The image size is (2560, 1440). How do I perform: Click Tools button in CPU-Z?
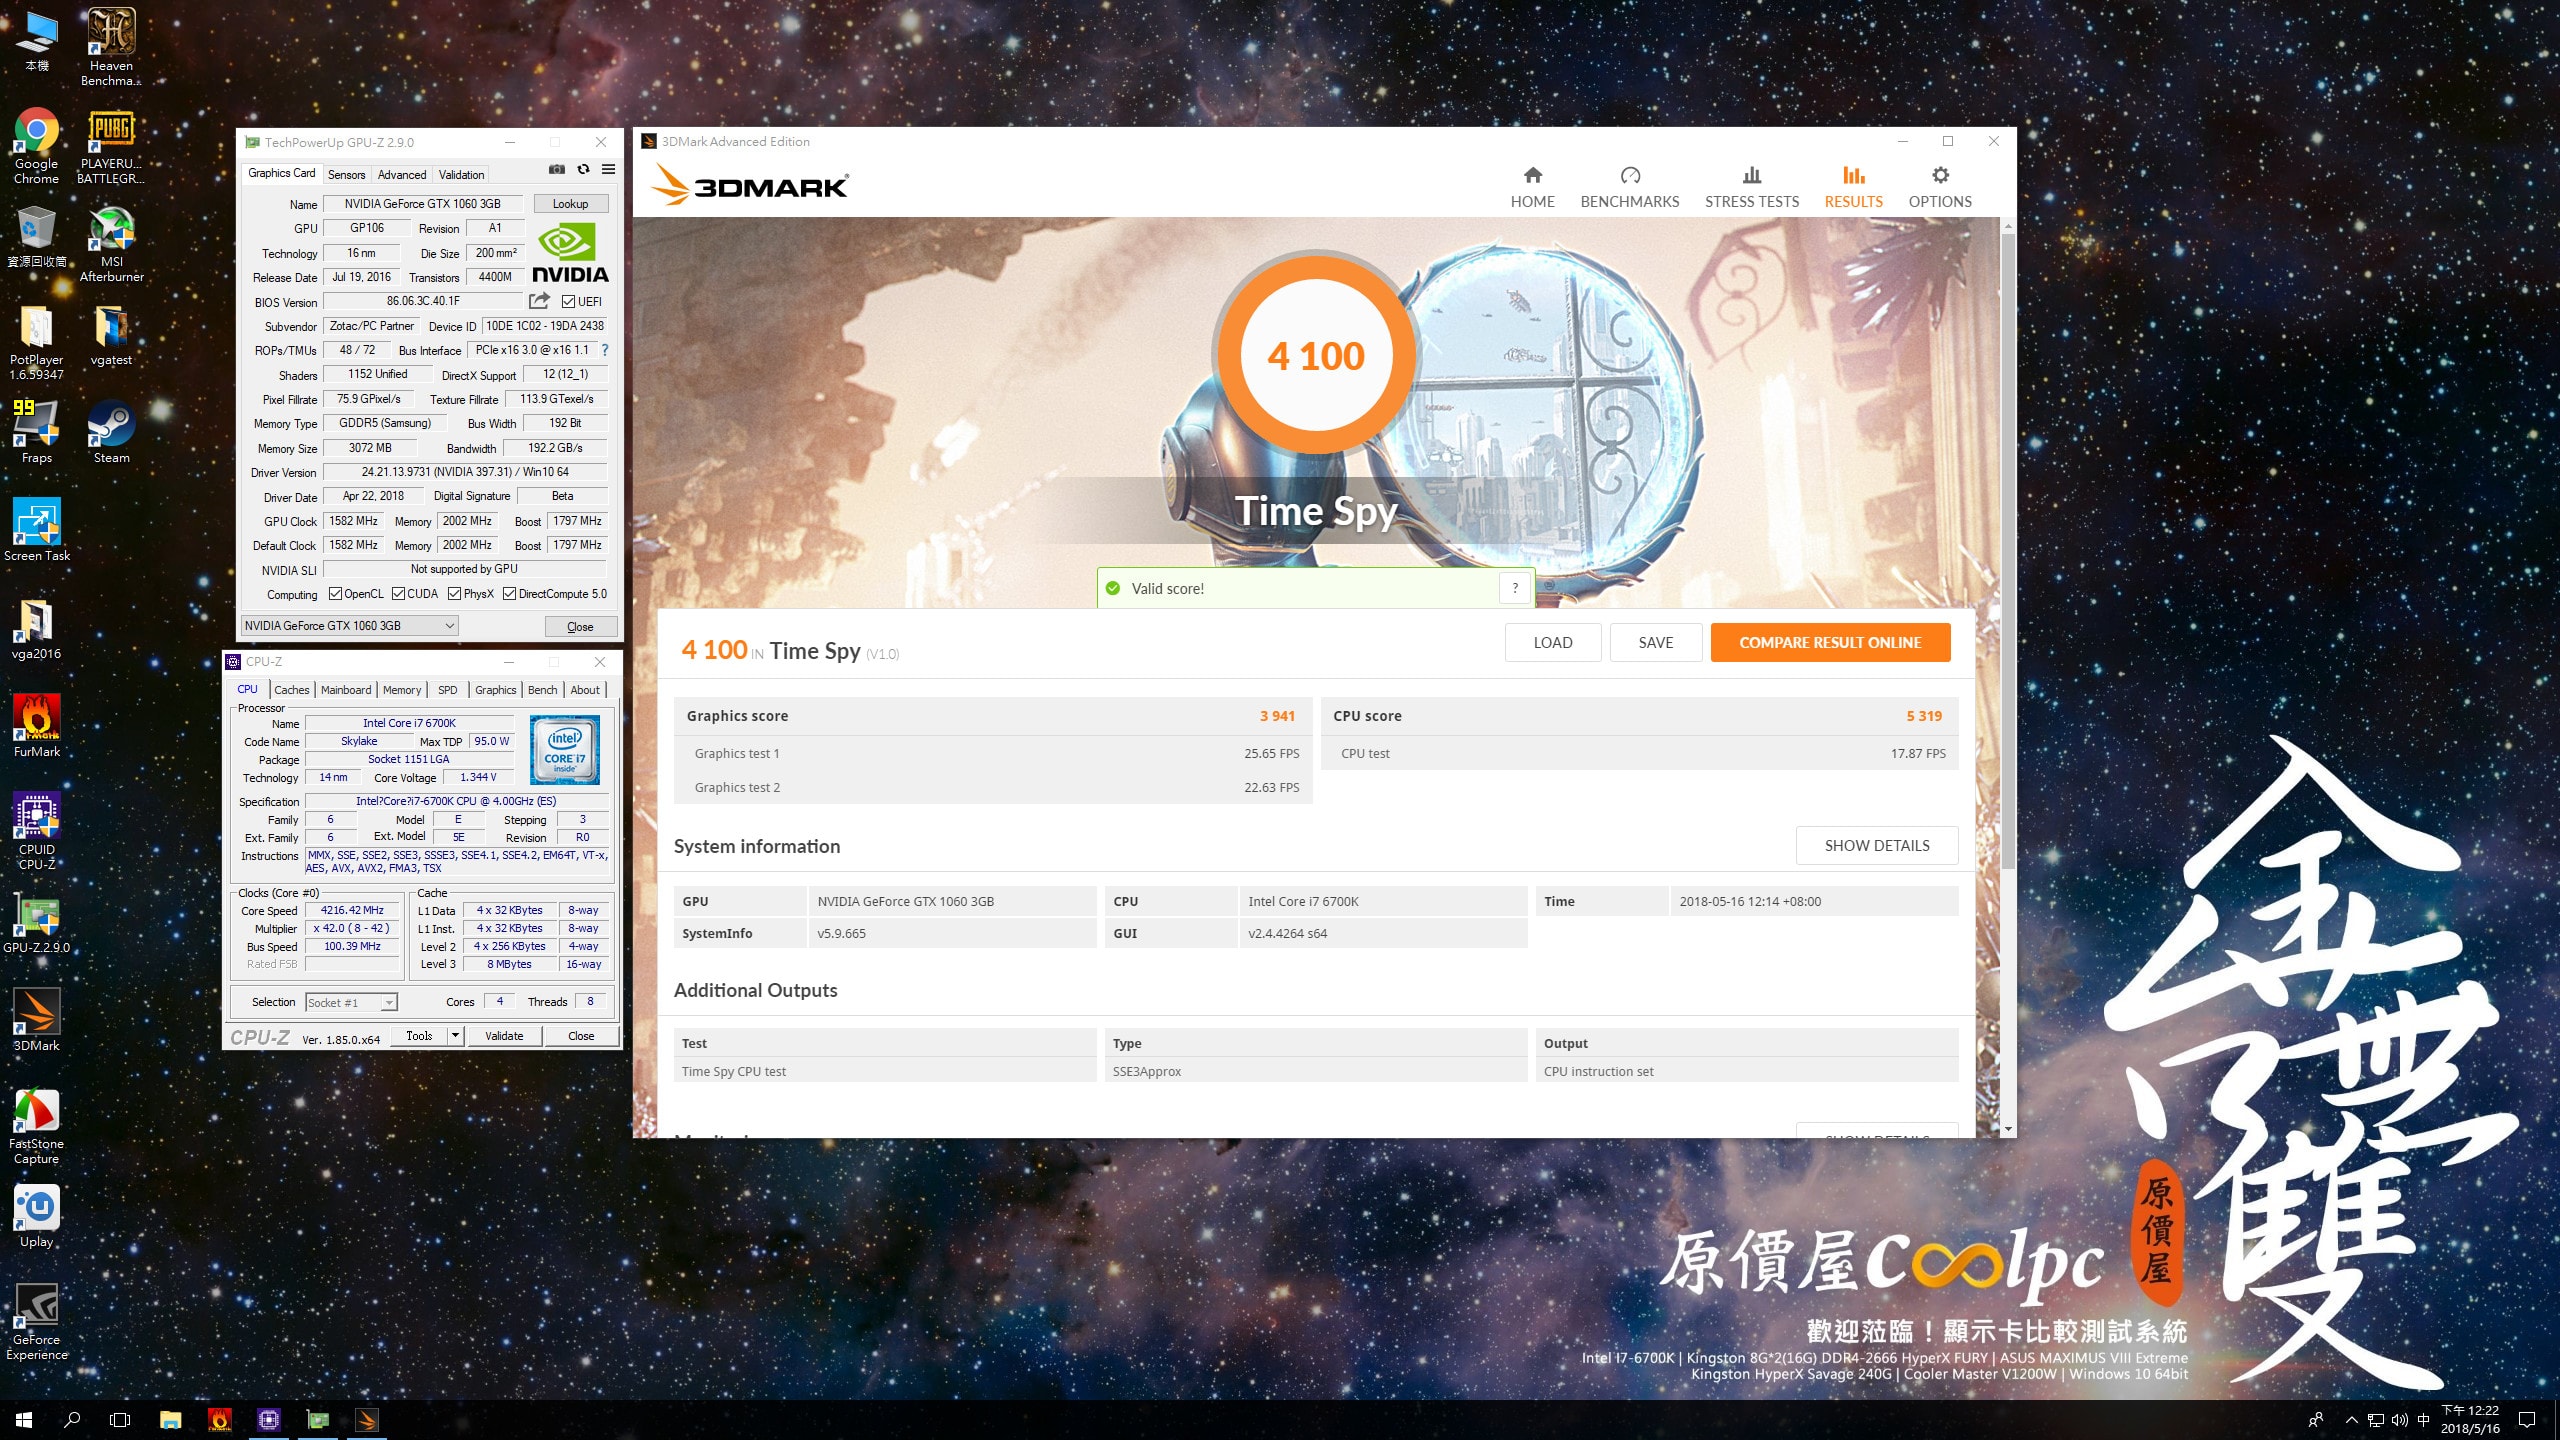(419, 1036)
